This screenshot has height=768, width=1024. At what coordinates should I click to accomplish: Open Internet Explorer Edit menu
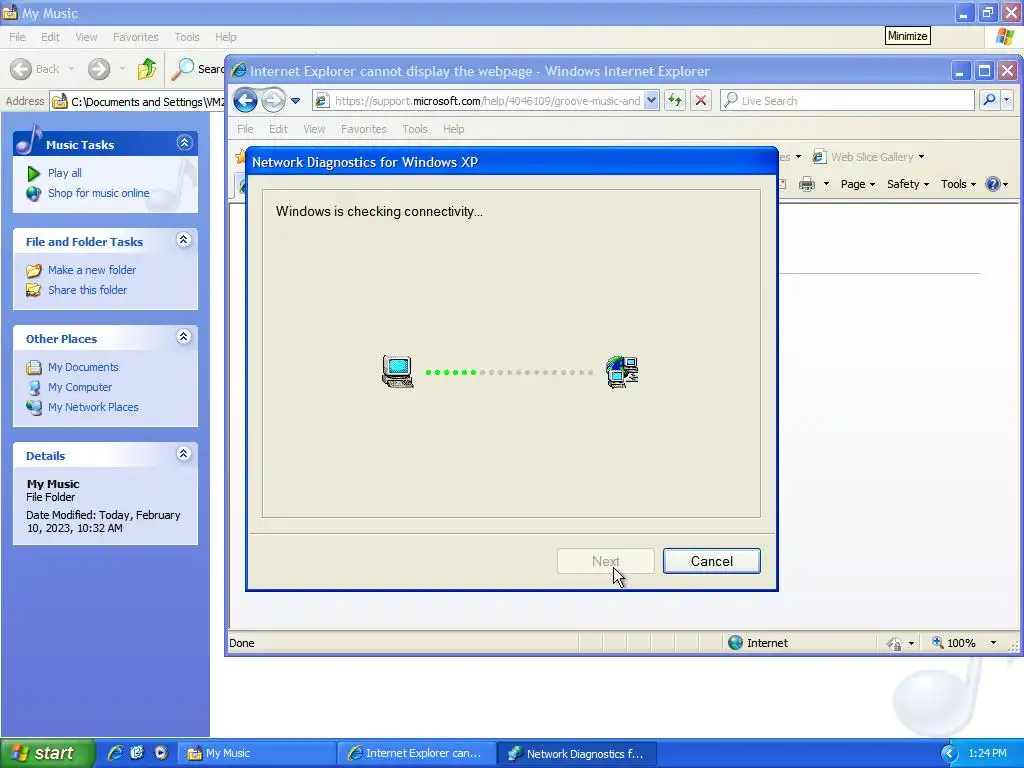pyautogui.click(x=278, y=129)
